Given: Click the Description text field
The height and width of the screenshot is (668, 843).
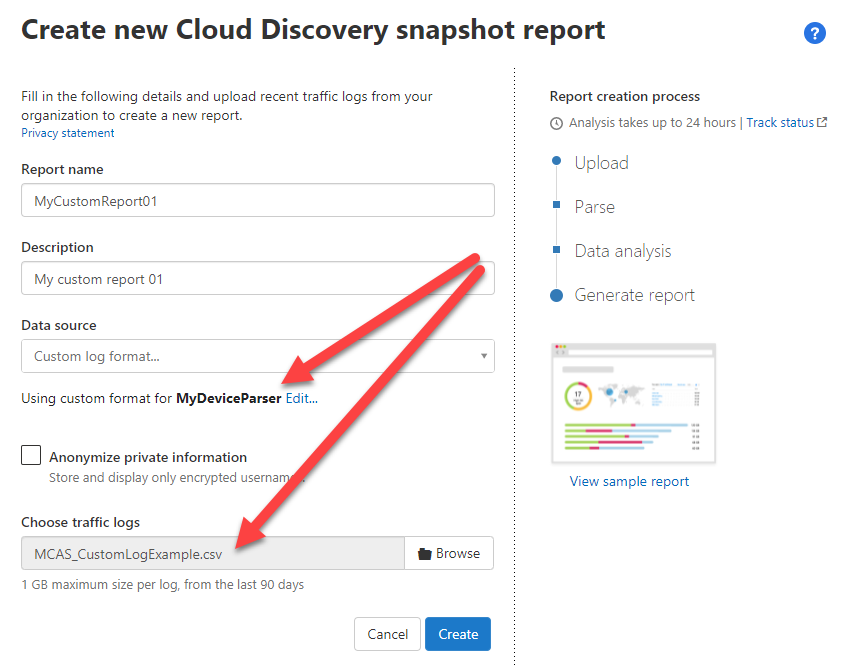Looking at the screenshot, I should tap(257, 278).
